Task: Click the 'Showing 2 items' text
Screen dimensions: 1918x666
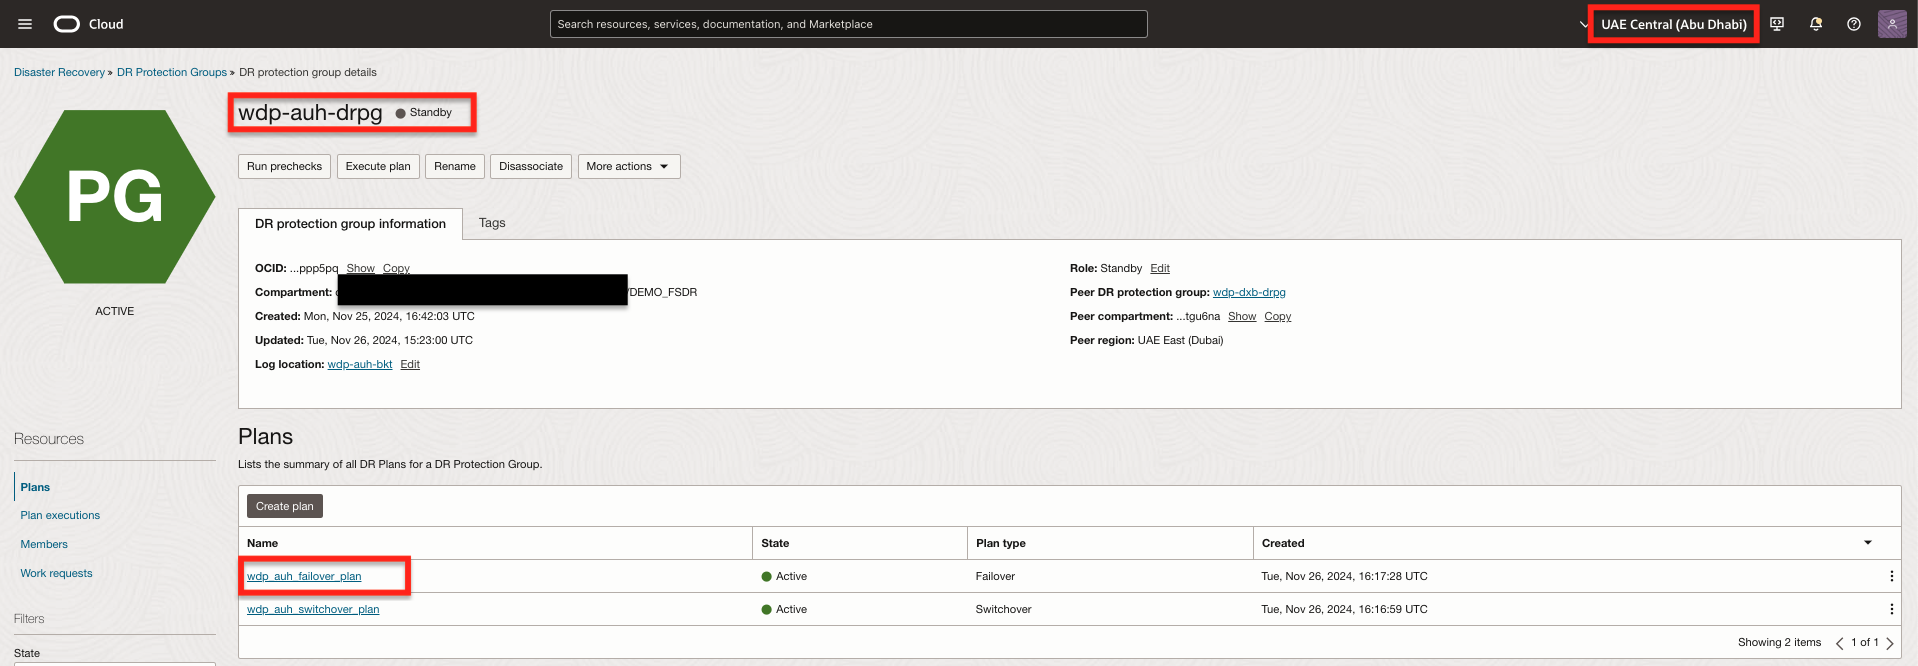Action: pyautogui.click(x=1779, y=642)
